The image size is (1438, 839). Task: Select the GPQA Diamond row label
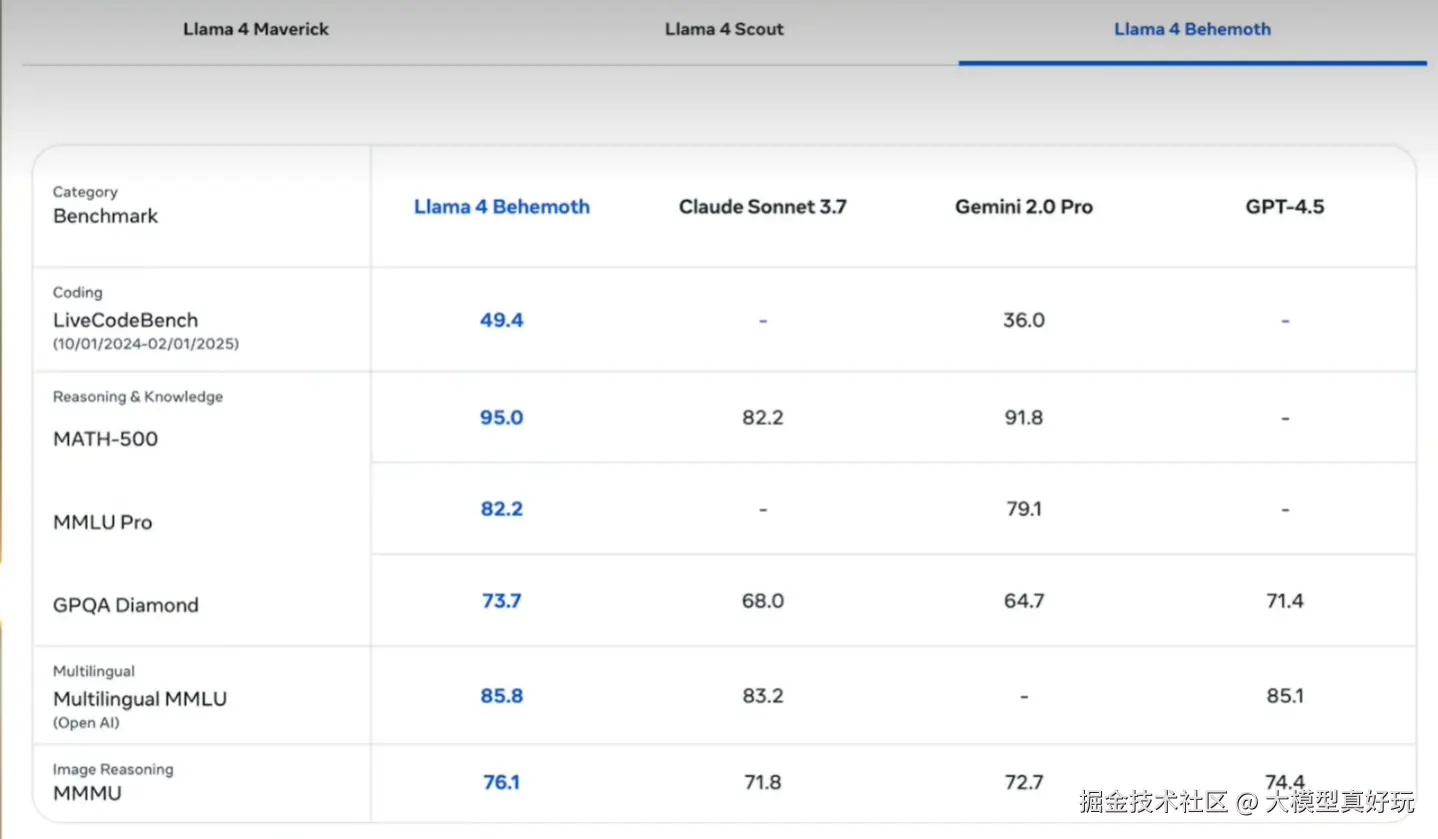point(125,605)
